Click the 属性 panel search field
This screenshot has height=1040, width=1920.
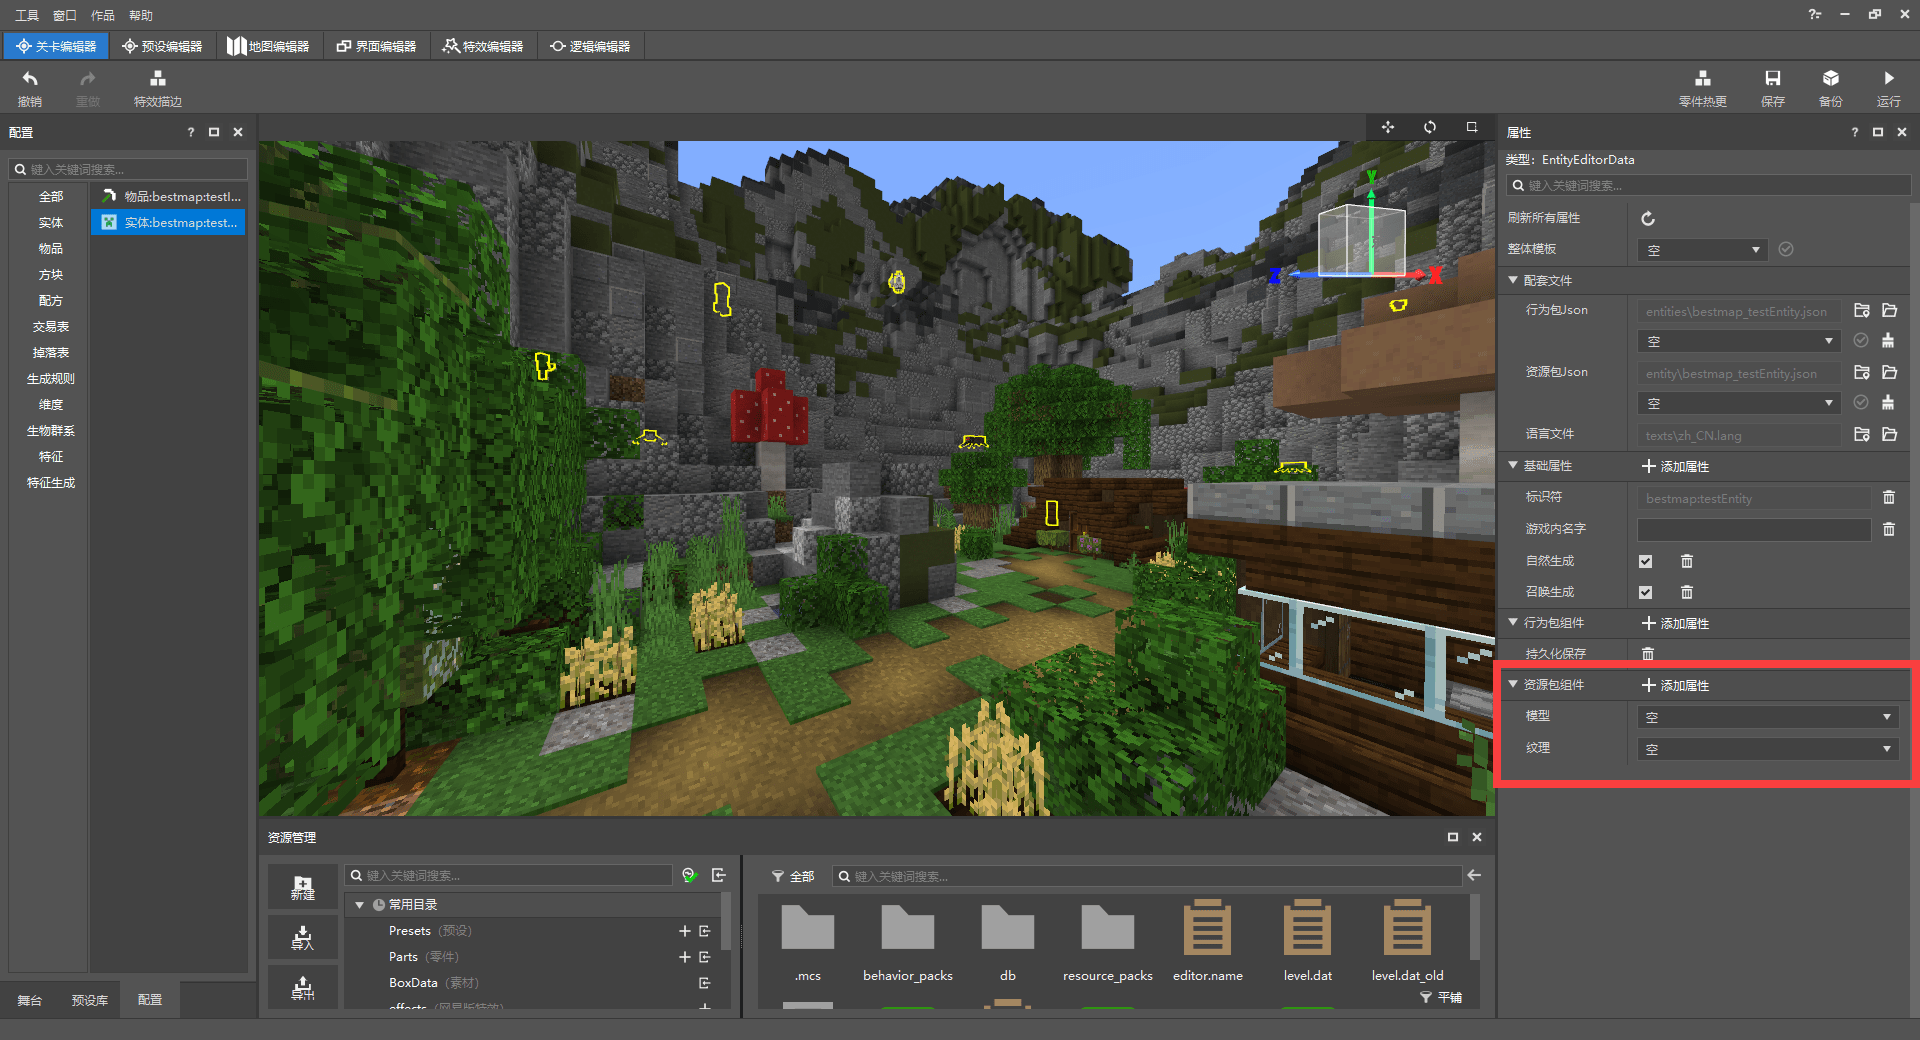click(x=1709, y=186)
